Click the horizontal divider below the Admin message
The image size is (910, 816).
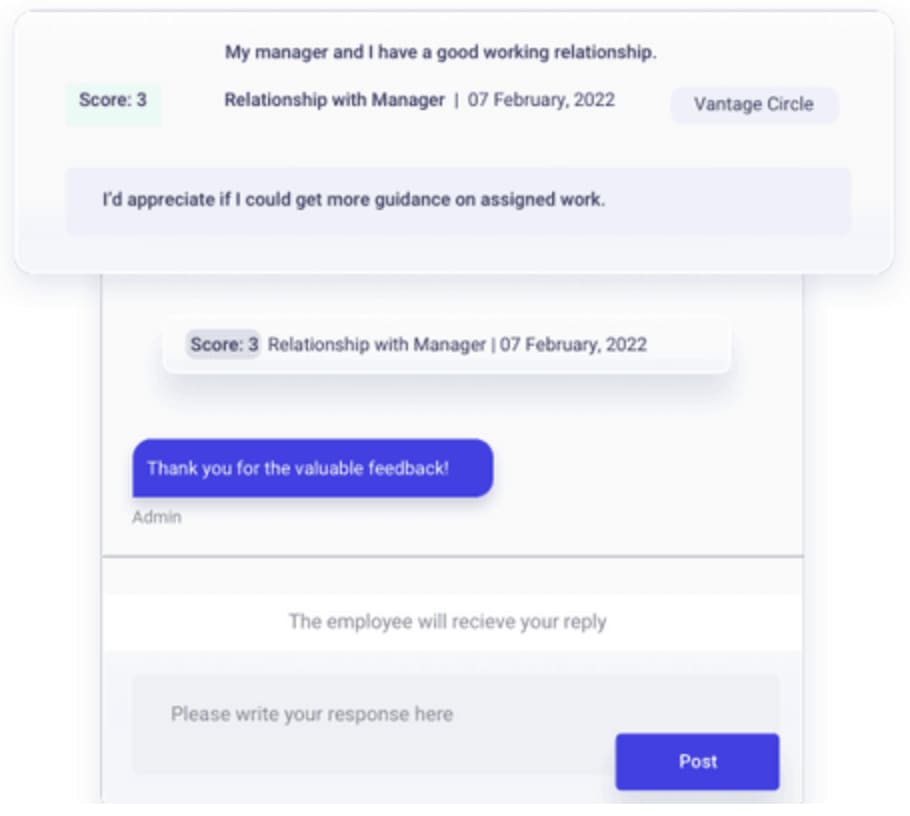point(452,556)
